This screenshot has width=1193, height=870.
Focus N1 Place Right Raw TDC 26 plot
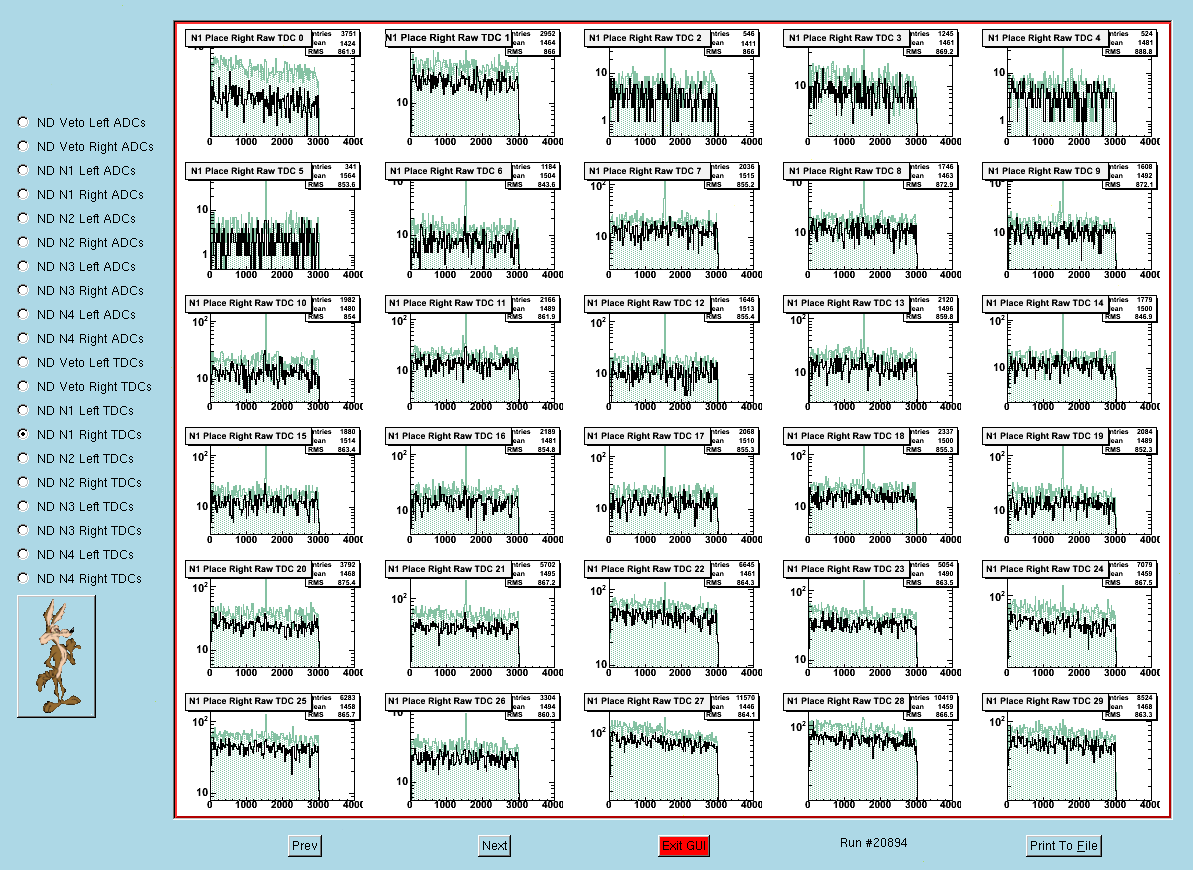(x=473, y=752)
